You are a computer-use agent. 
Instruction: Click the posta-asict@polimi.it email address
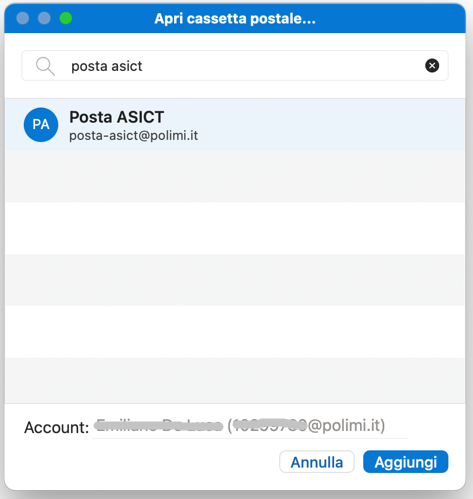coord(134,136)
